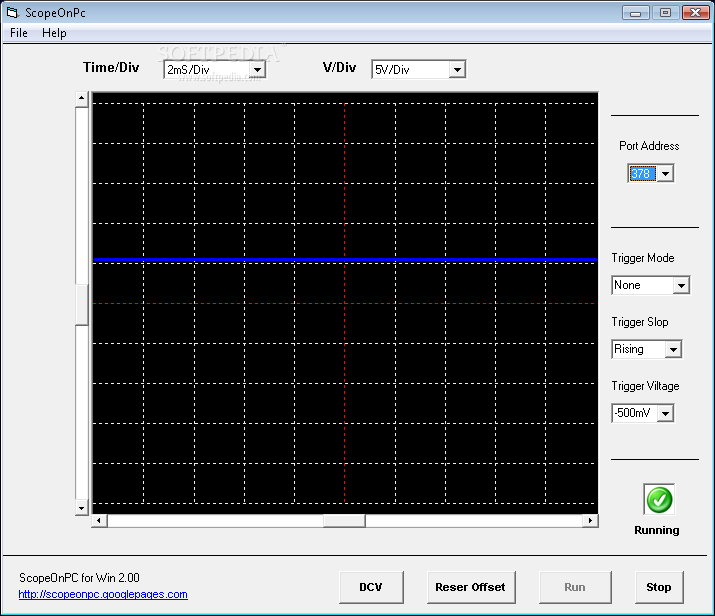Click the Run button
This screenshot has height=616, width=715.
point(575,587)
